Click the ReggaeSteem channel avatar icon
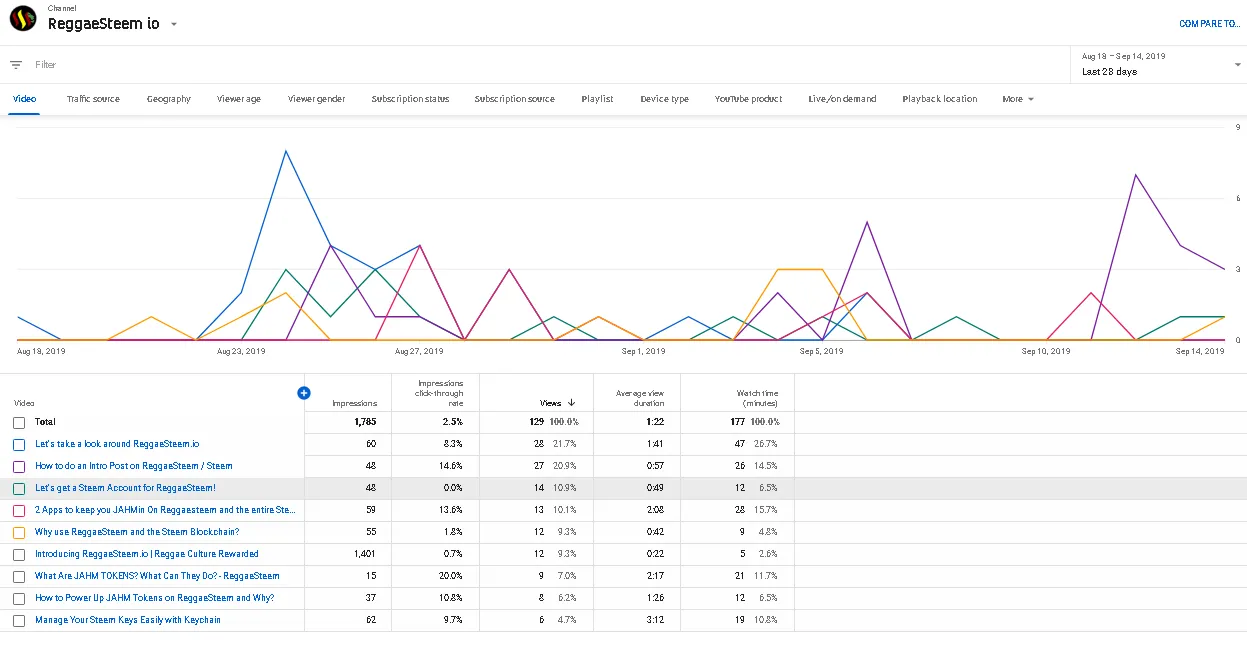1247x647 pixels. click(x=23, y=19)
